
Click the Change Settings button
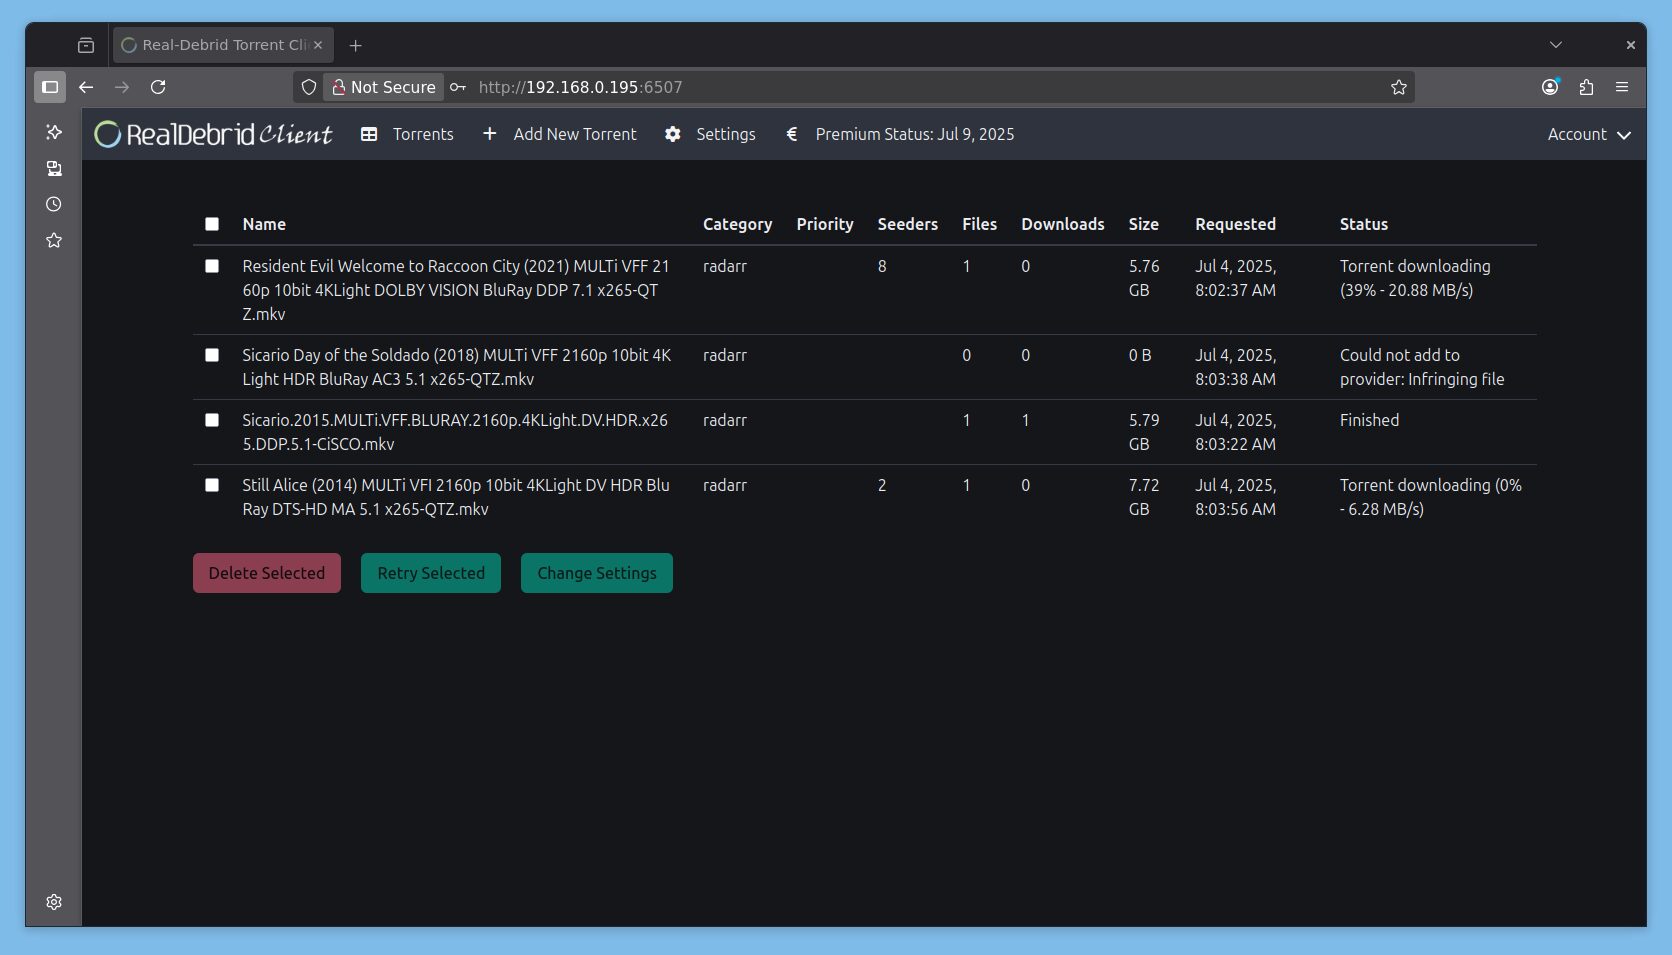[597, 573]
